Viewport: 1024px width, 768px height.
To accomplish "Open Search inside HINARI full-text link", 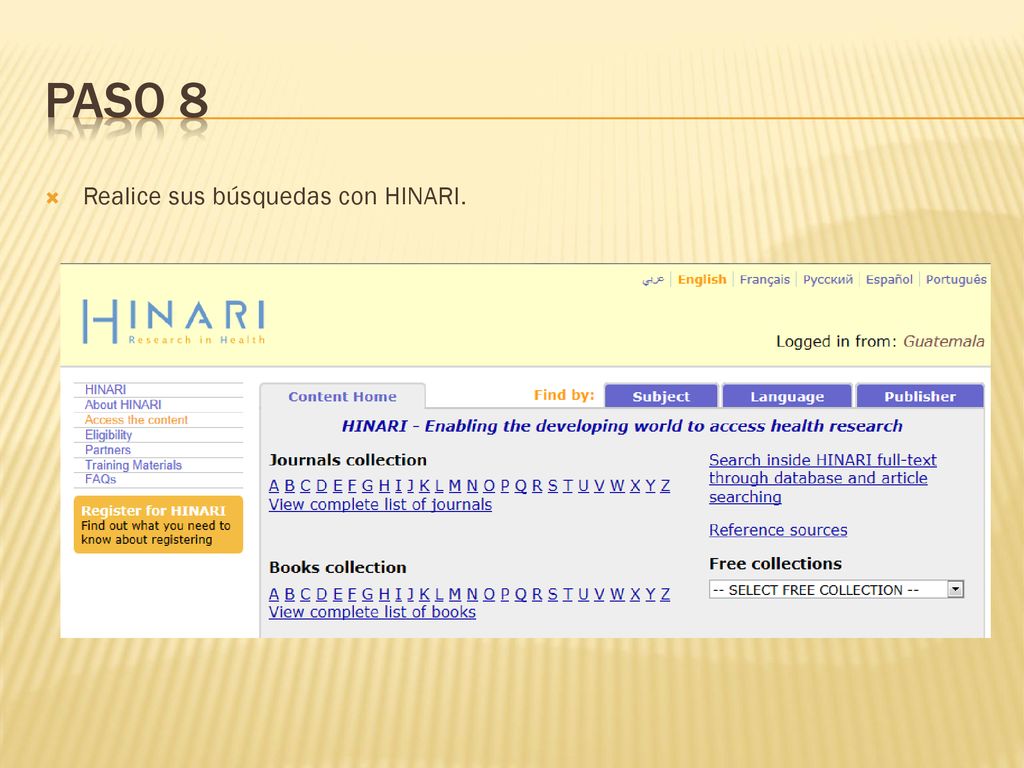I will [x=822, y=478].
